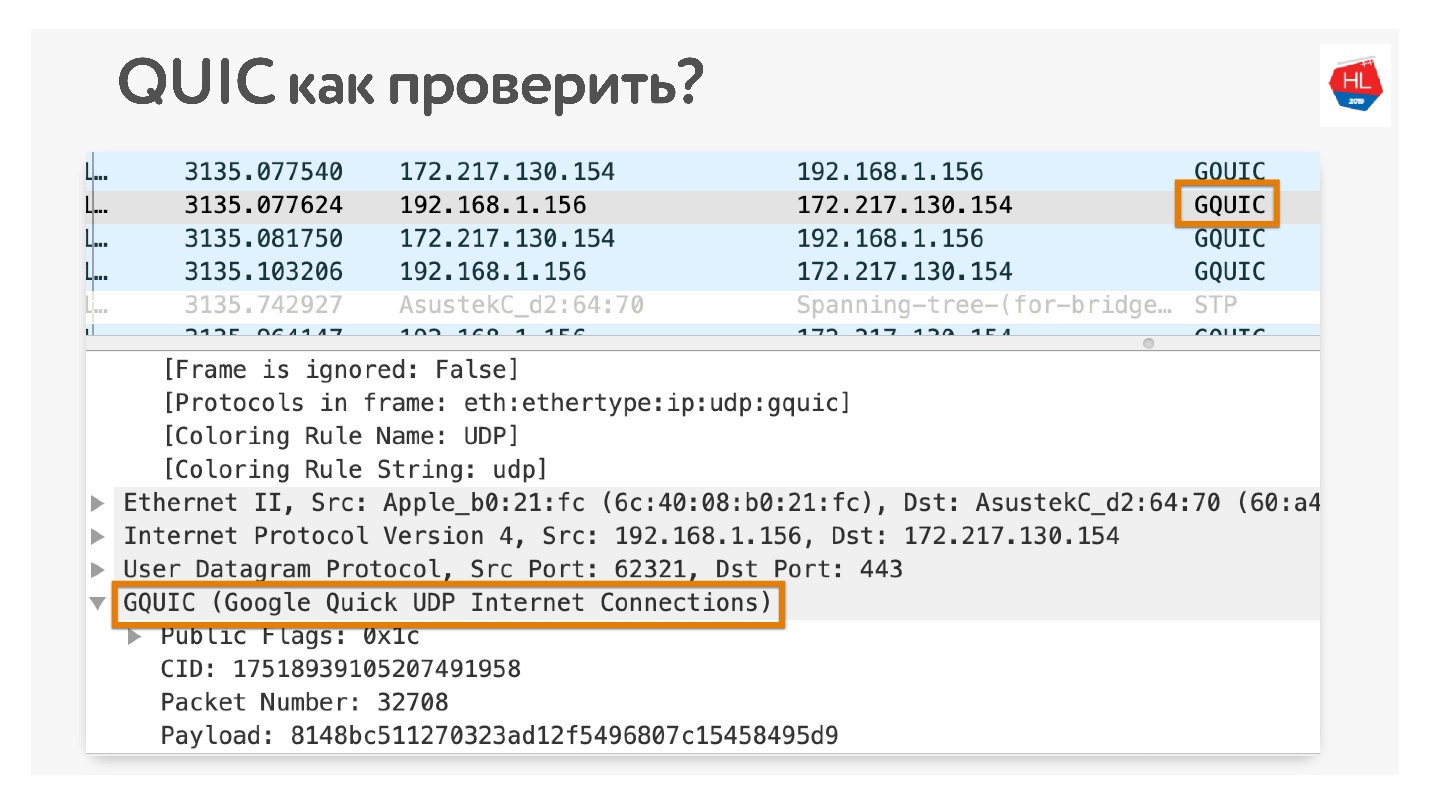Click the STP protocol cell
Image resolution: width=1430 pixels, height=804 pixels.
pos(1215,305)
